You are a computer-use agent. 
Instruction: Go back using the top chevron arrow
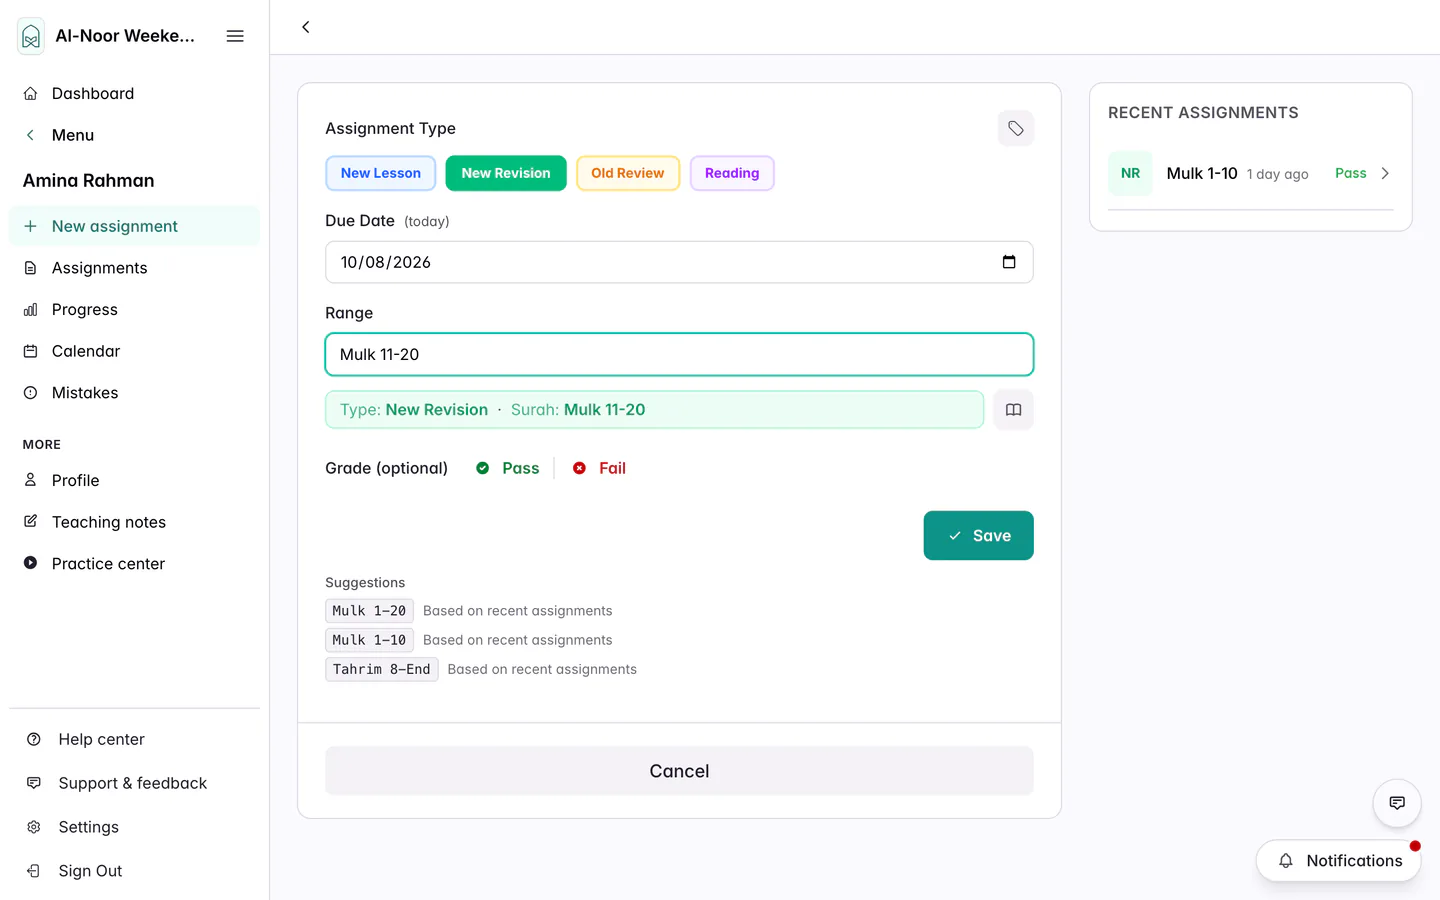[x=306, y=27]
